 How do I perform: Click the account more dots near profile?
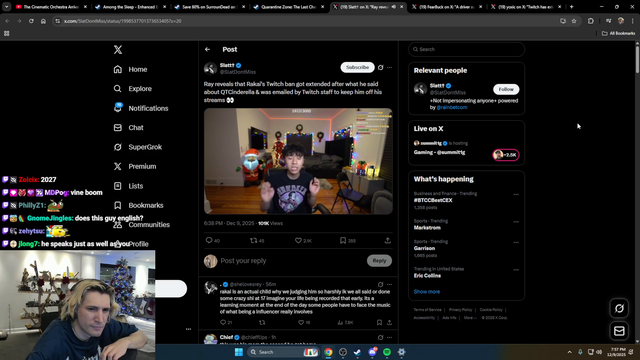click(188, 329)
